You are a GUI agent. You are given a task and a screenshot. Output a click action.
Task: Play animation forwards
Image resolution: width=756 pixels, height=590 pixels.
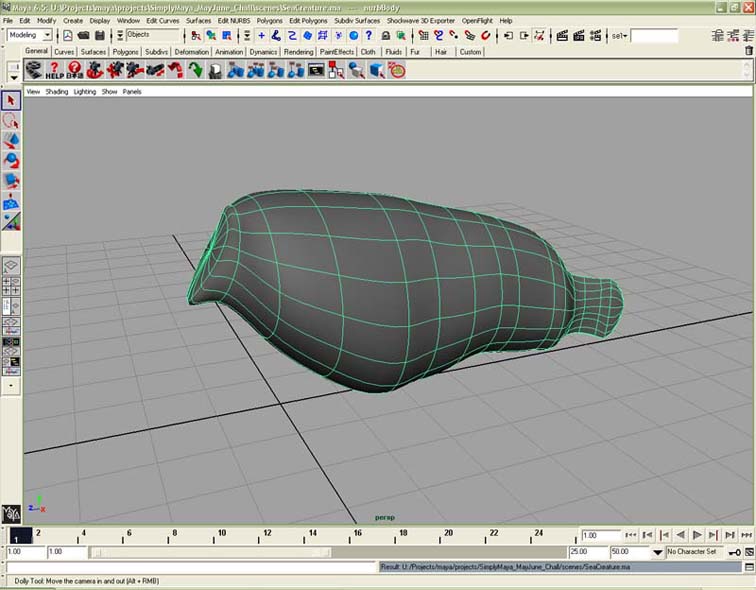[697, 535]
